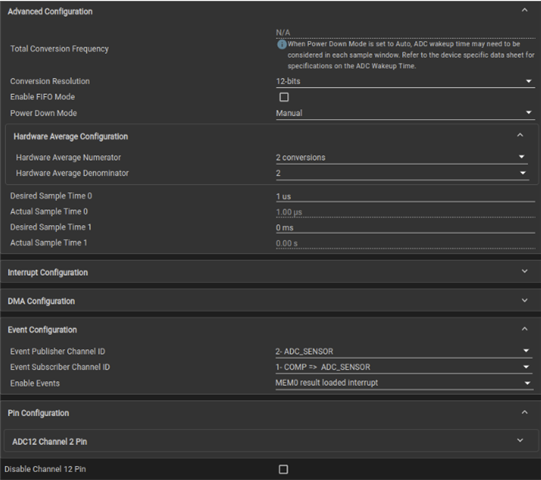Collapse the Pin Configuration section
This screenshot has width=541, height=480.
tap(524, 412)
